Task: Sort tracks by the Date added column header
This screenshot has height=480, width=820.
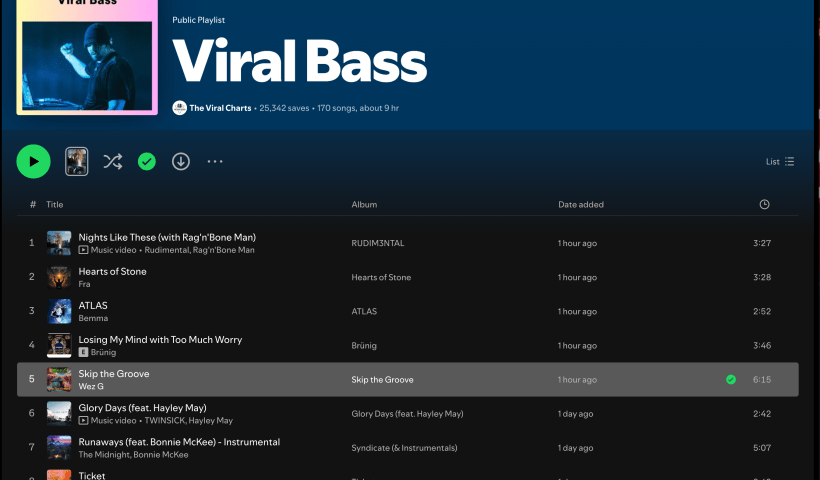Action: point(580,205)
